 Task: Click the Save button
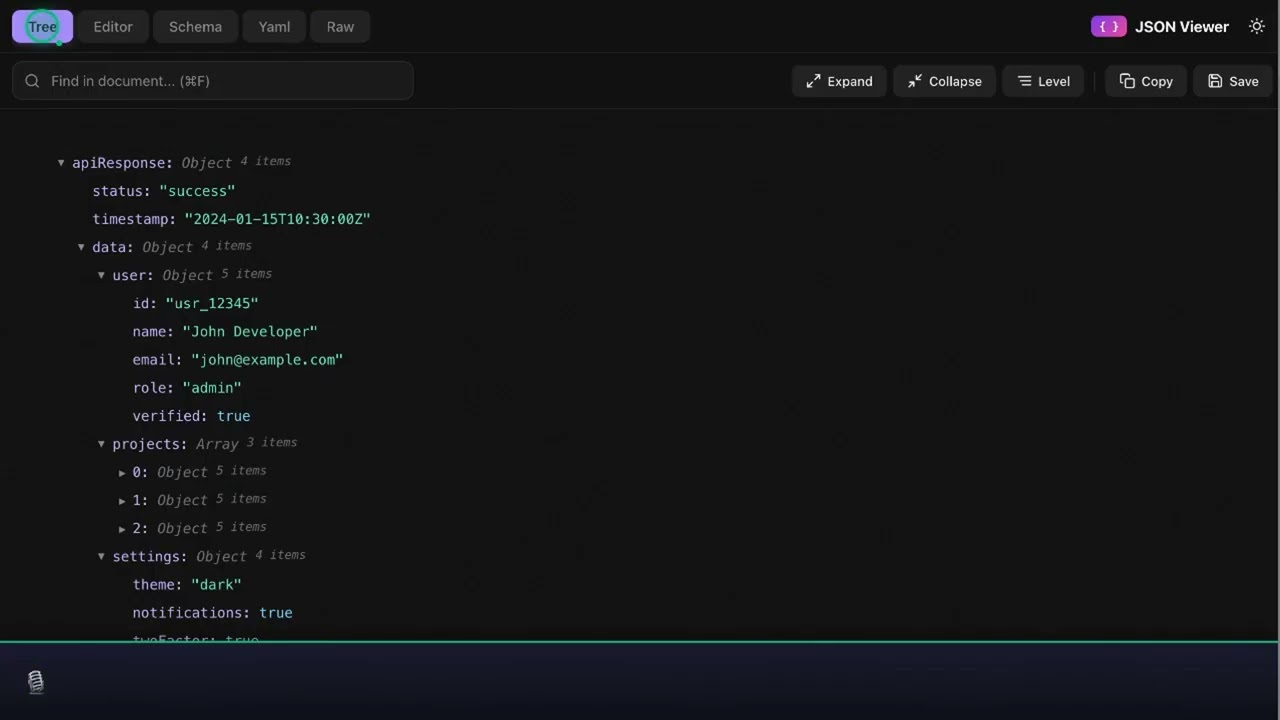pos(1232,81)
